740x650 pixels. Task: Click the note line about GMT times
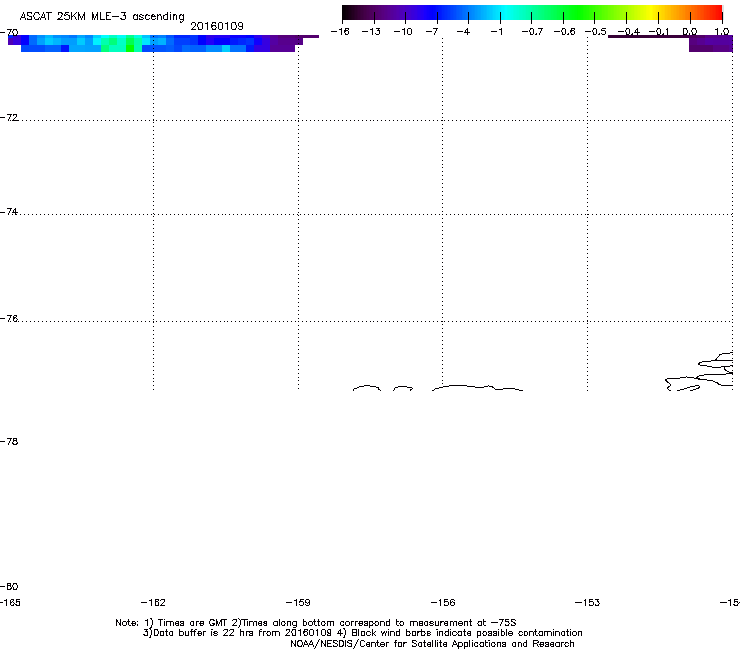point(316,623)
